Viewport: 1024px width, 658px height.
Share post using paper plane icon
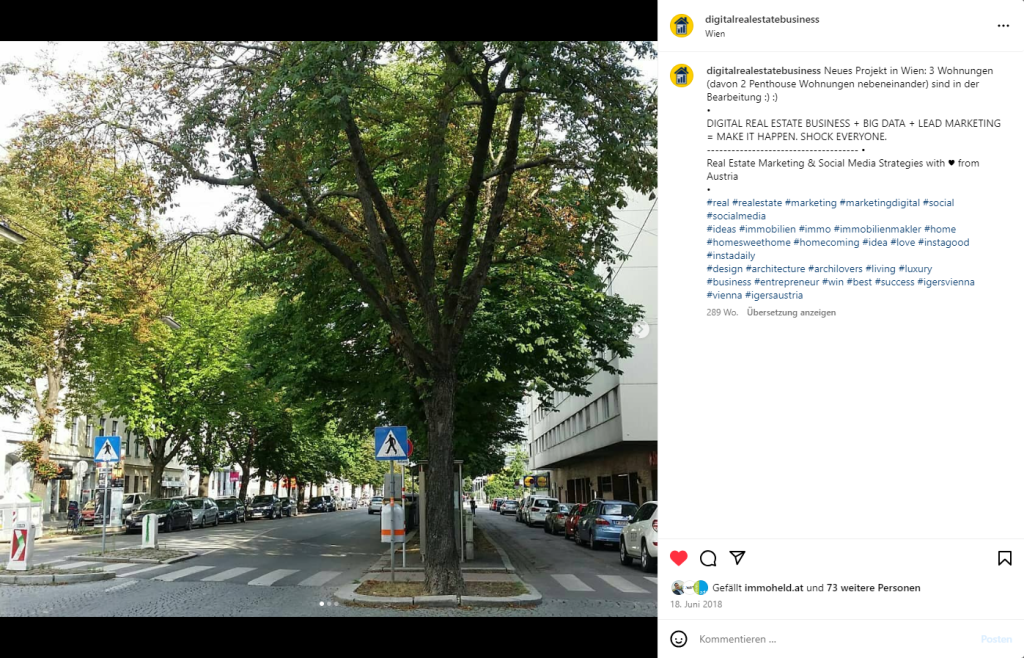(x=737, y=557)
